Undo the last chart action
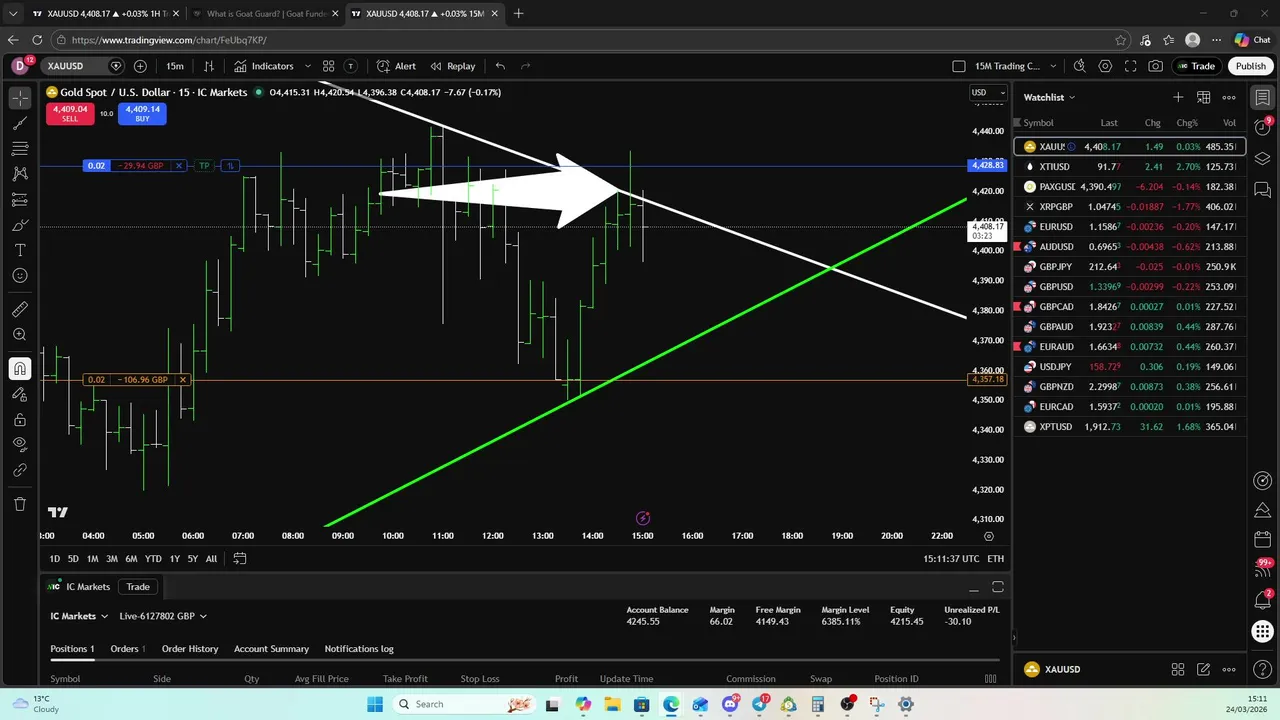The width and height of the screenshot is (1280, 720). click(500, 66)
